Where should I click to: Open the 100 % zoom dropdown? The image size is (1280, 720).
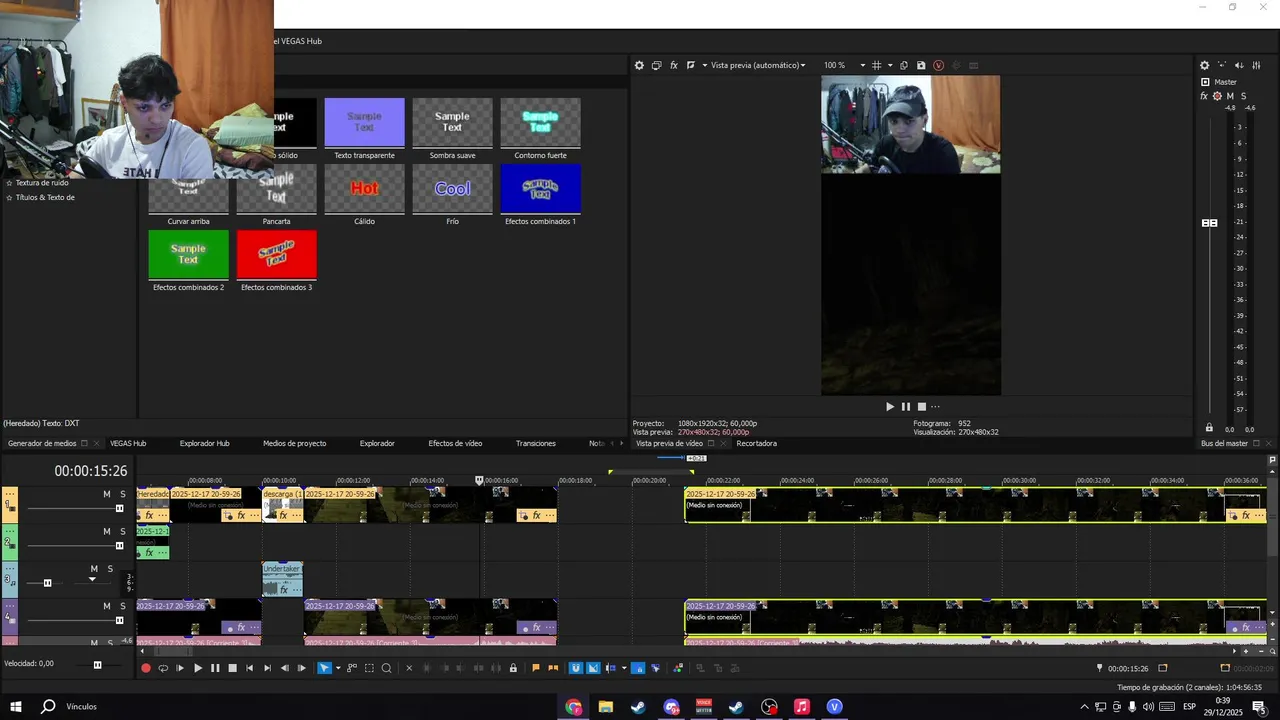point(845,65)
